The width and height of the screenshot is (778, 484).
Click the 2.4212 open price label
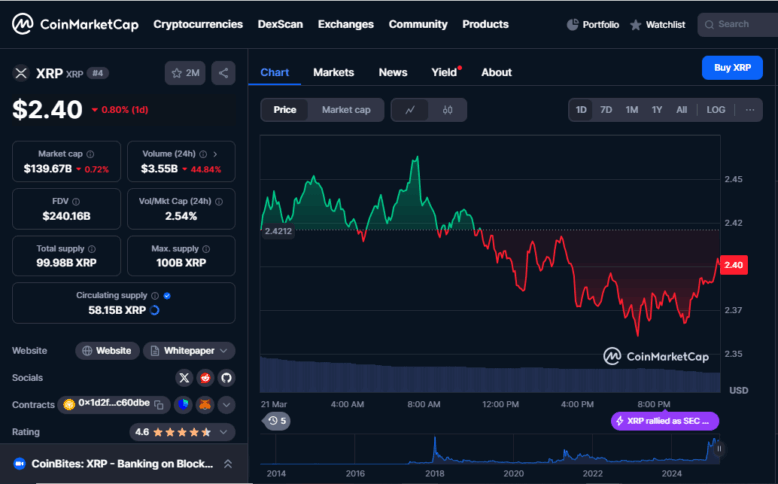278,231
